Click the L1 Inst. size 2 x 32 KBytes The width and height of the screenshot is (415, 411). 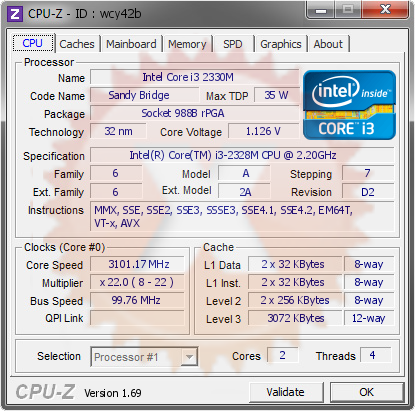point(295,282)
